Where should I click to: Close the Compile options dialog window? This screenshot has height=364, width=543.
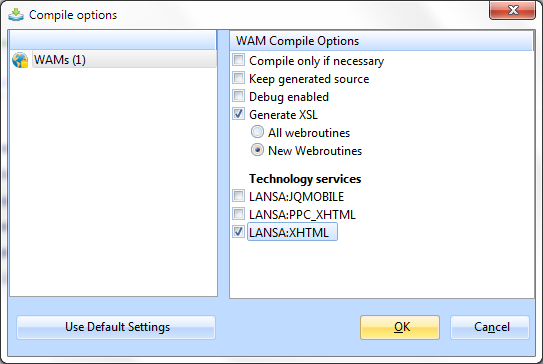pyautogui.click(x=513, y=10)
